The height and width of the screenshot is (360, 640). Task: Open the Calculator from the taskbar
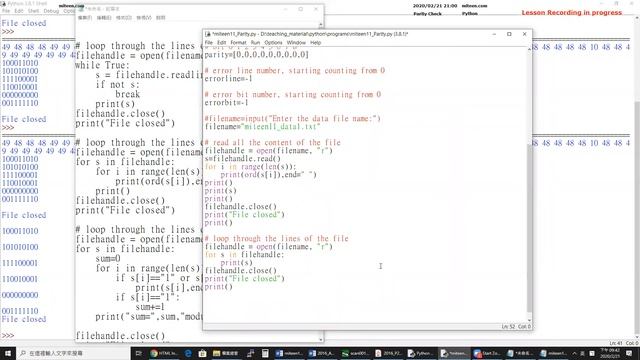pyautogui.click(x=265, y=353)
